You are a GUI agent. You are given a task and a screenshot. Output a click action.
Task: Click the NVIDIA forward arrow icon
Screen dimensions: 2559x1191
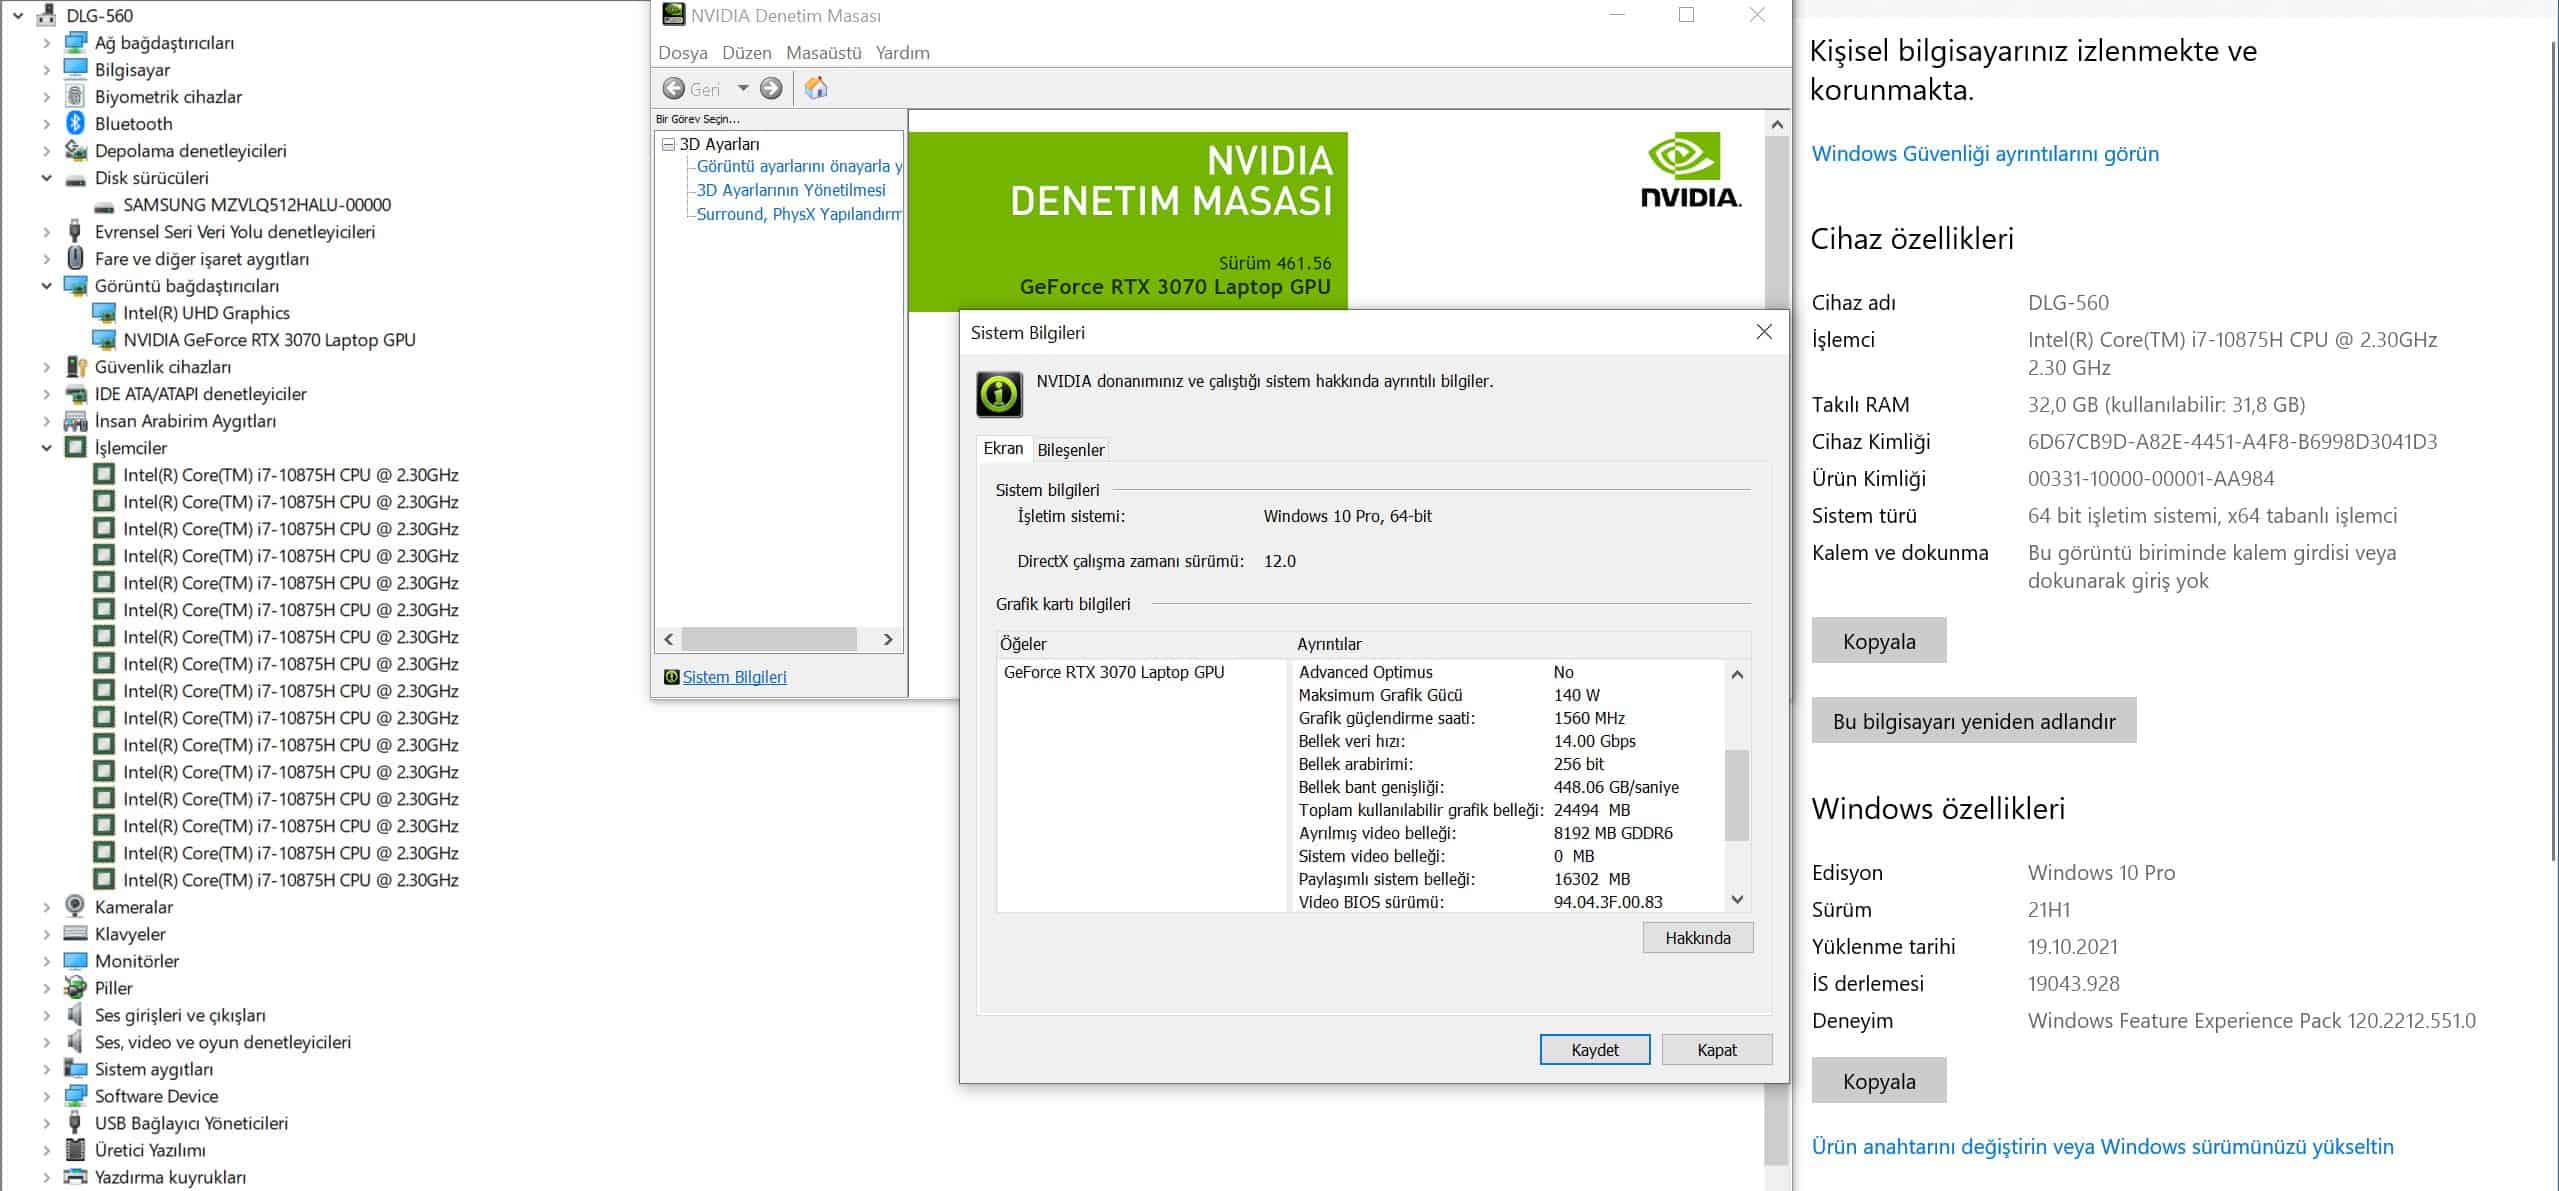pos(771,88)
